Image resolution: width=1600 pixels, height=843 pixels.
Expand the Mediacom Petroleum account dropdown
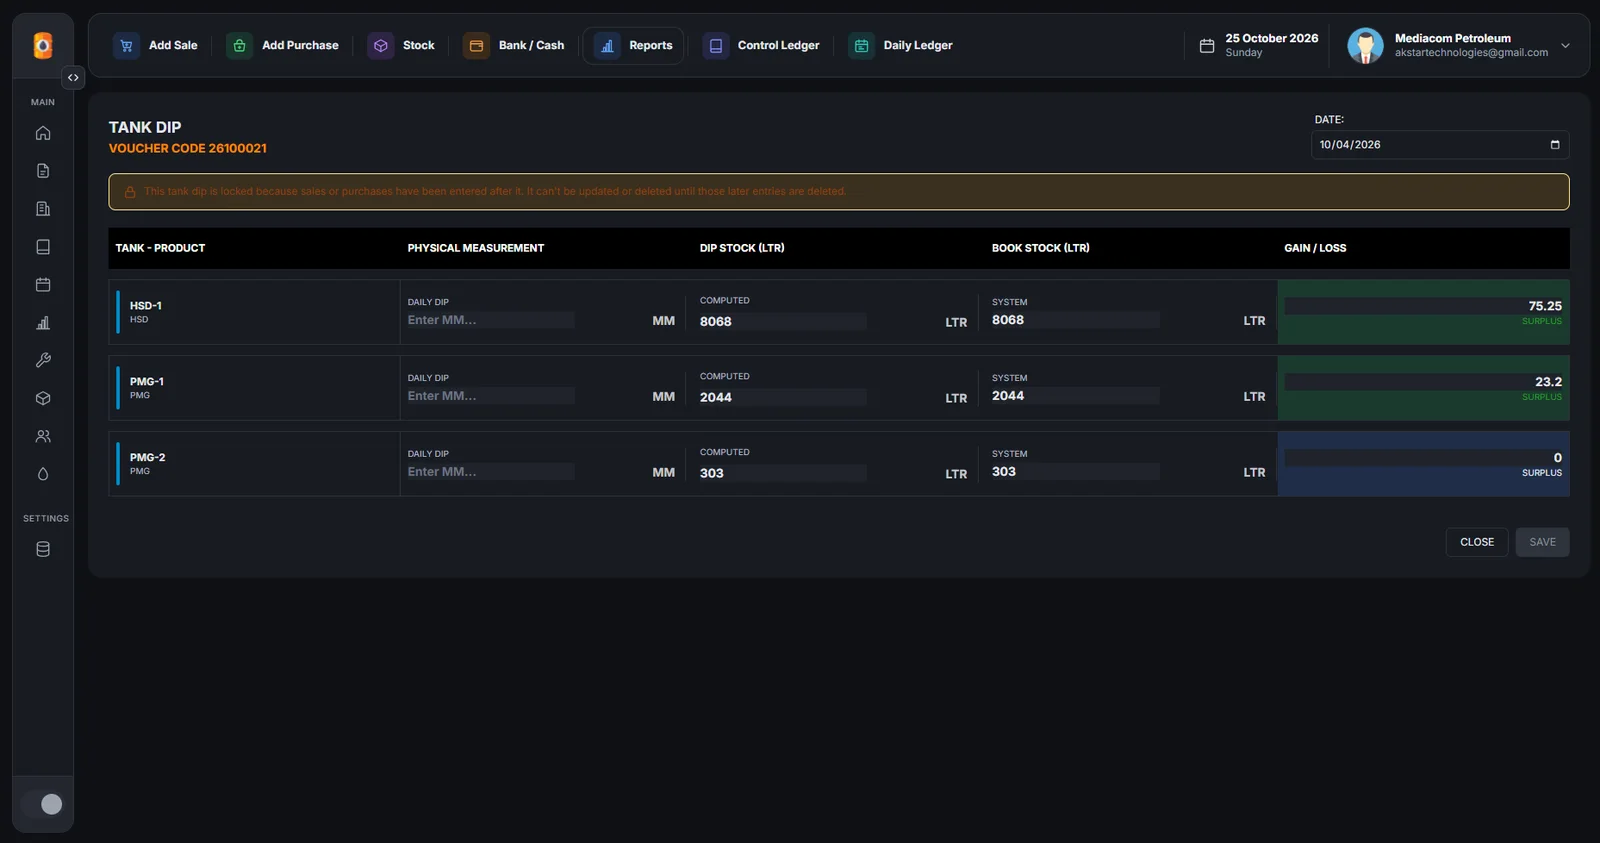tap(1565, 46)
